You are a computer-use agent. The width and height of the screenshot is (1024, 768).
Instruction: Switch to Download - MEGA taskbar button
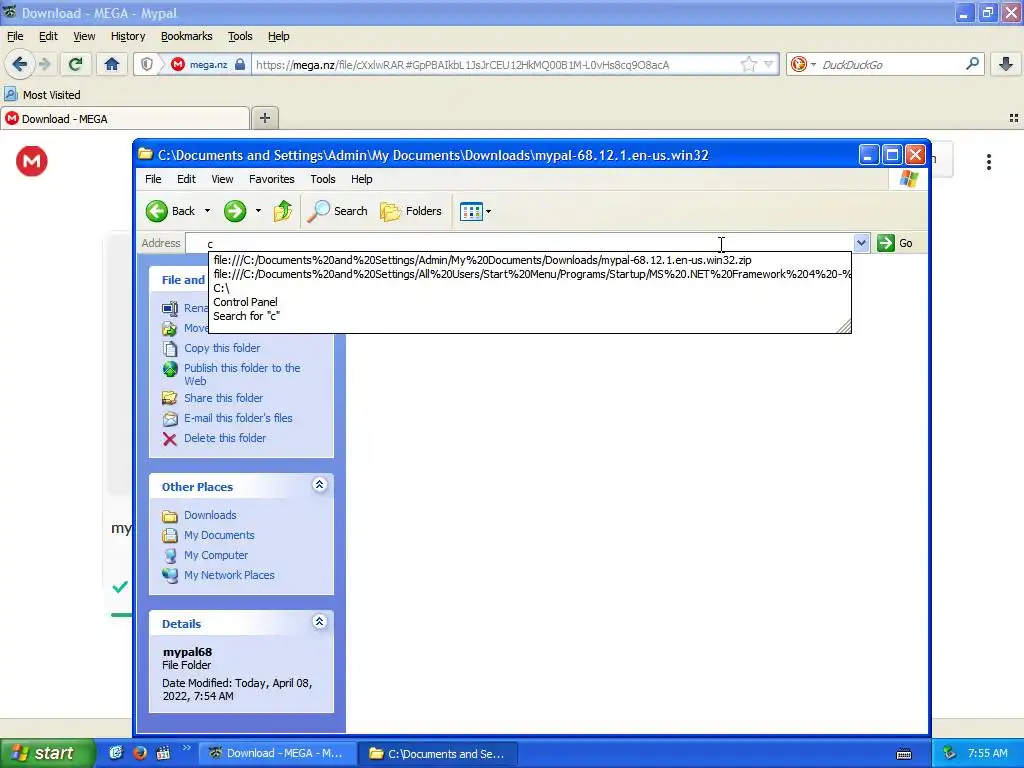pyautogui.click(x=277, y=754)
